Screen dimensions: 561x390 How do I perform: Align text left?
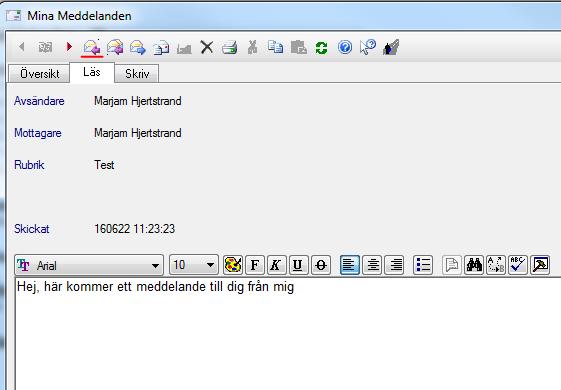(350, 265)
